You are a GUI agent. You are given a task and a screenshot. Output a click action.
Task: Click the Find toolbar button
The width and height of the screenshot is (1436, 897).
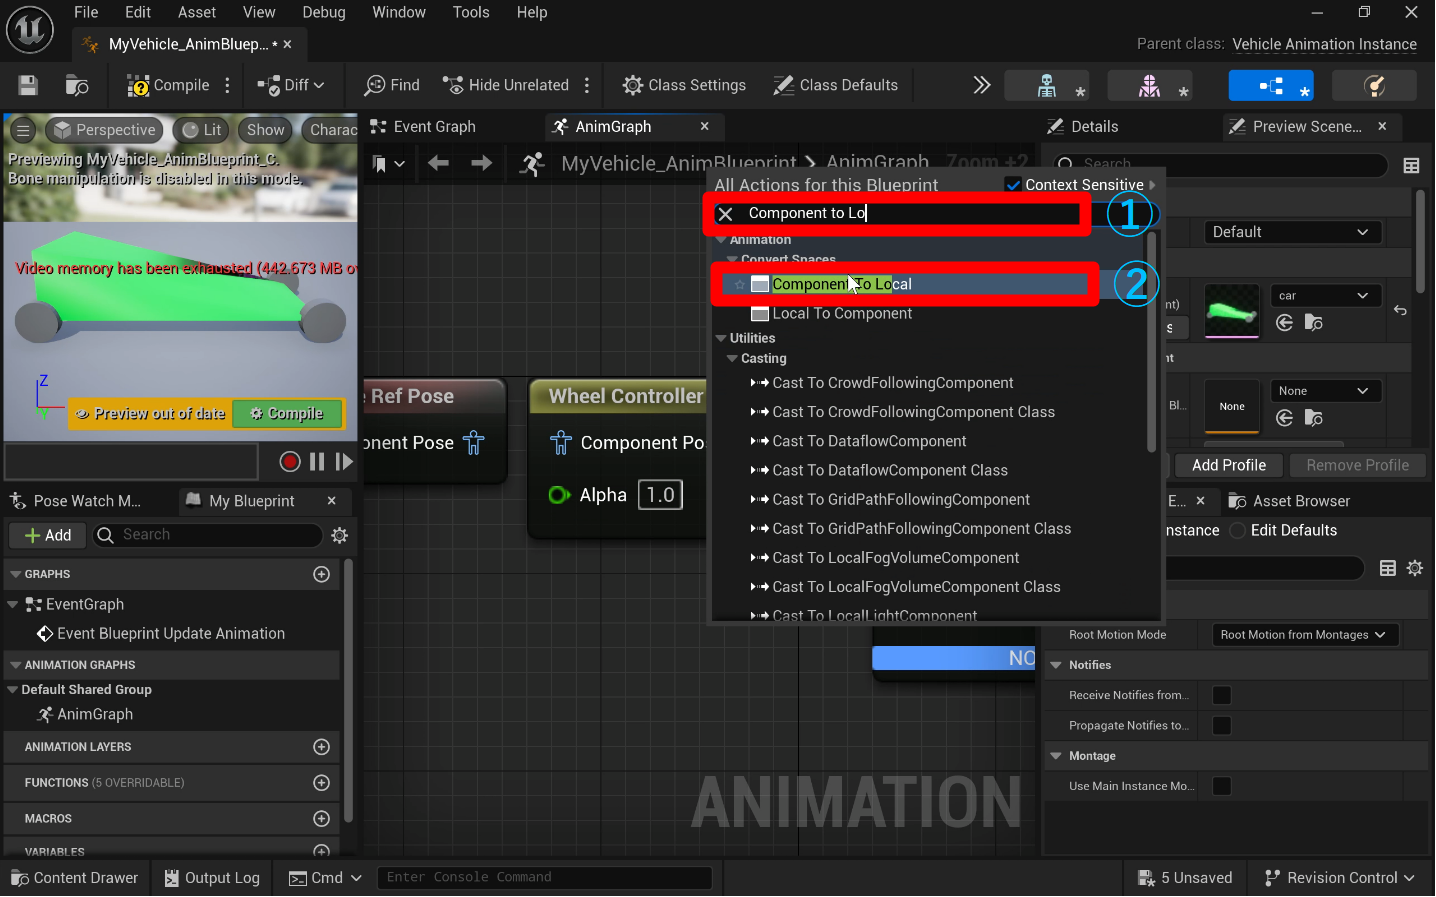click(x=392, y=86)
